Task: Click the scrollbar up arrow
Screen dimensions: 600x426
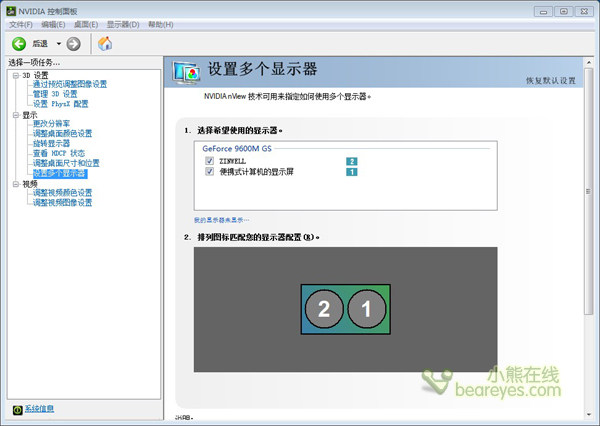Action: 589,62
